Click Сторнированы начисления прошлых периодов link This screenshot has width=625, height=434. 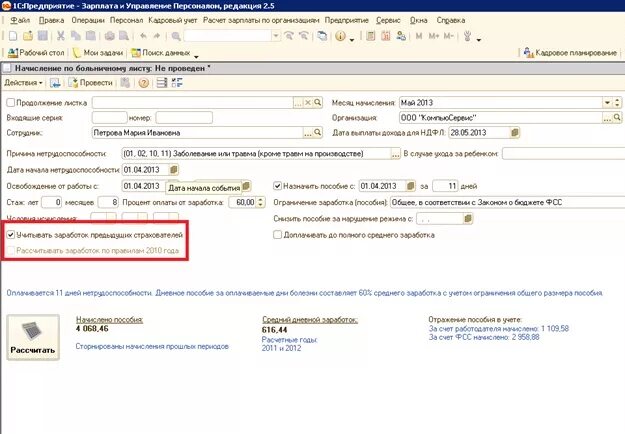coord(152,346)
